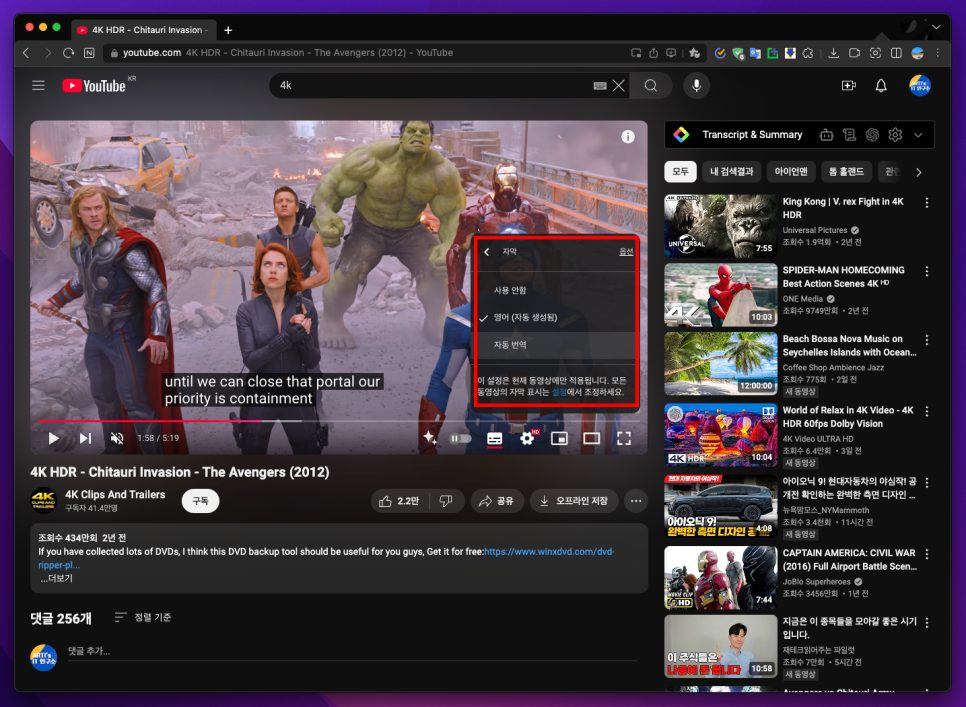Open the 정렬 기준 sort dropdown
Viewport: 966px width, 707px height.
coord(143,617)
